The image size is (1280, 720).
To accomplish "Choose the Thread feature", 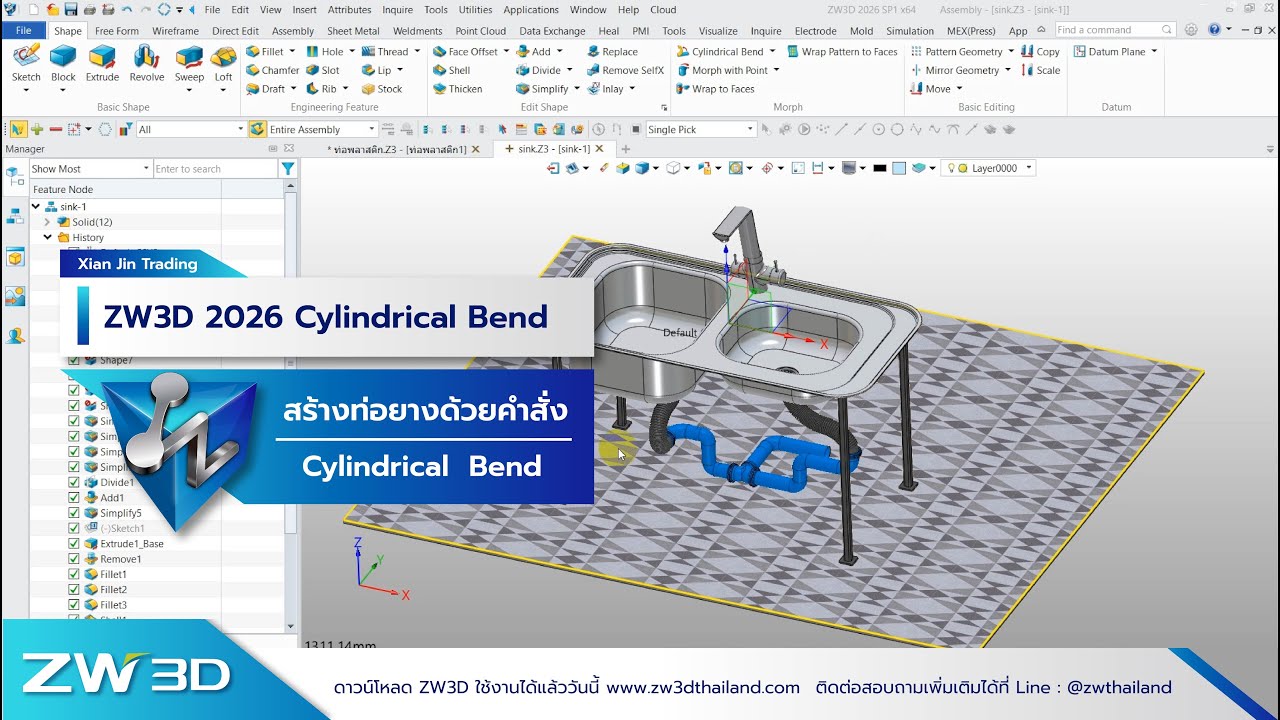I will click(385, 51).
